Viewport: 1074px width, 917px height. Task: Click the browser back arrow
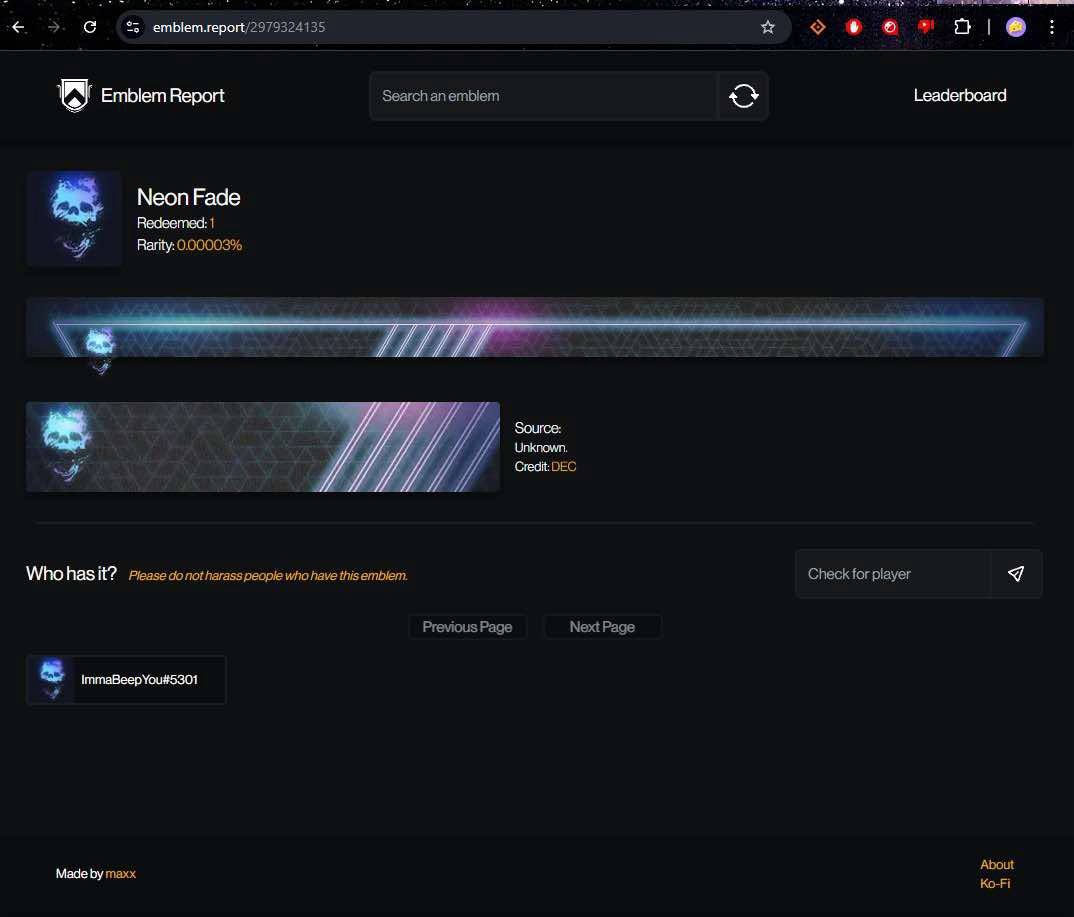[x=18, y=27]
